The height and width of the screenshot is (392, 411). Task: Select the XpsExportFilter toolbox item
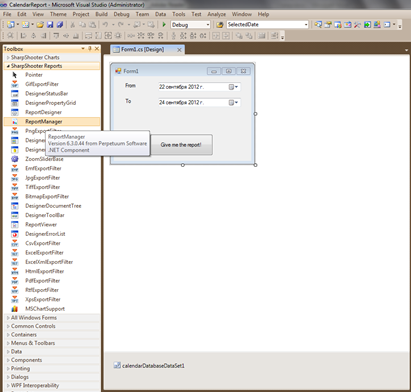[52, 299]
